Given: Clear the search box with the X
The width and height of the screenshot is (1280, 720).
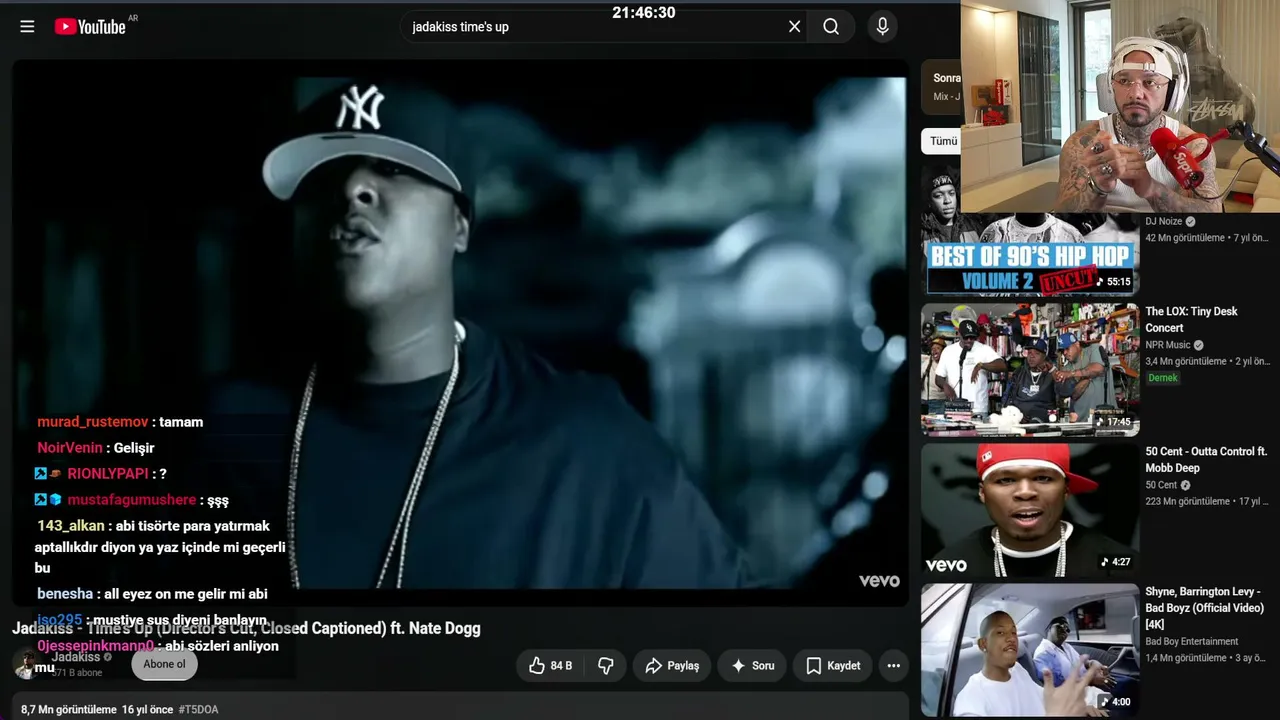Looking at the screenshot, I should (794, 27).
